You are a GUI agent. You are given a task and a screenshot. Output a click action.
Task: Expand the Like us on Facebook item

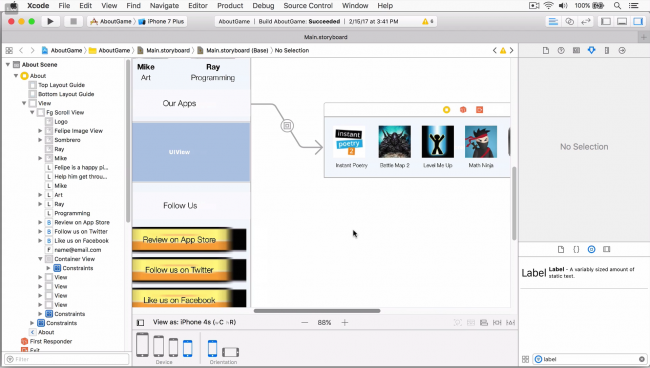tap(40, 241)
